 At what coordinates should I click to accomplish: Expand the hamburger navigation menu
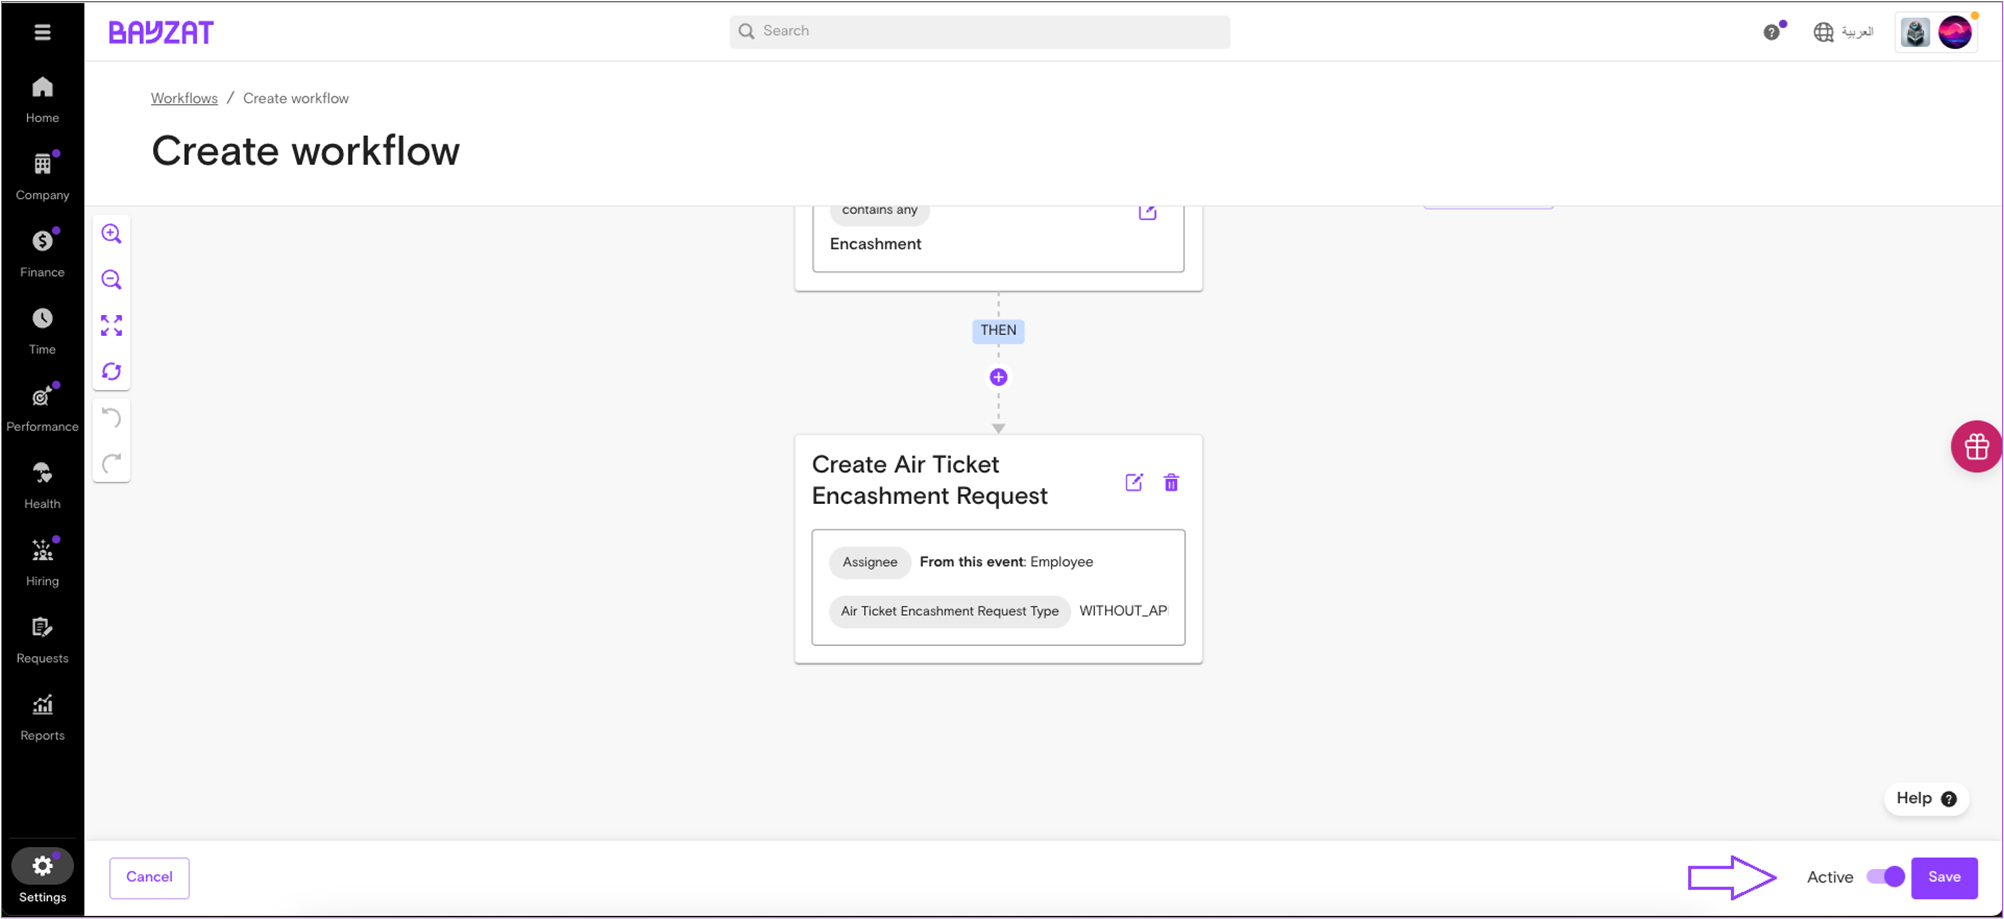(42, 32)
